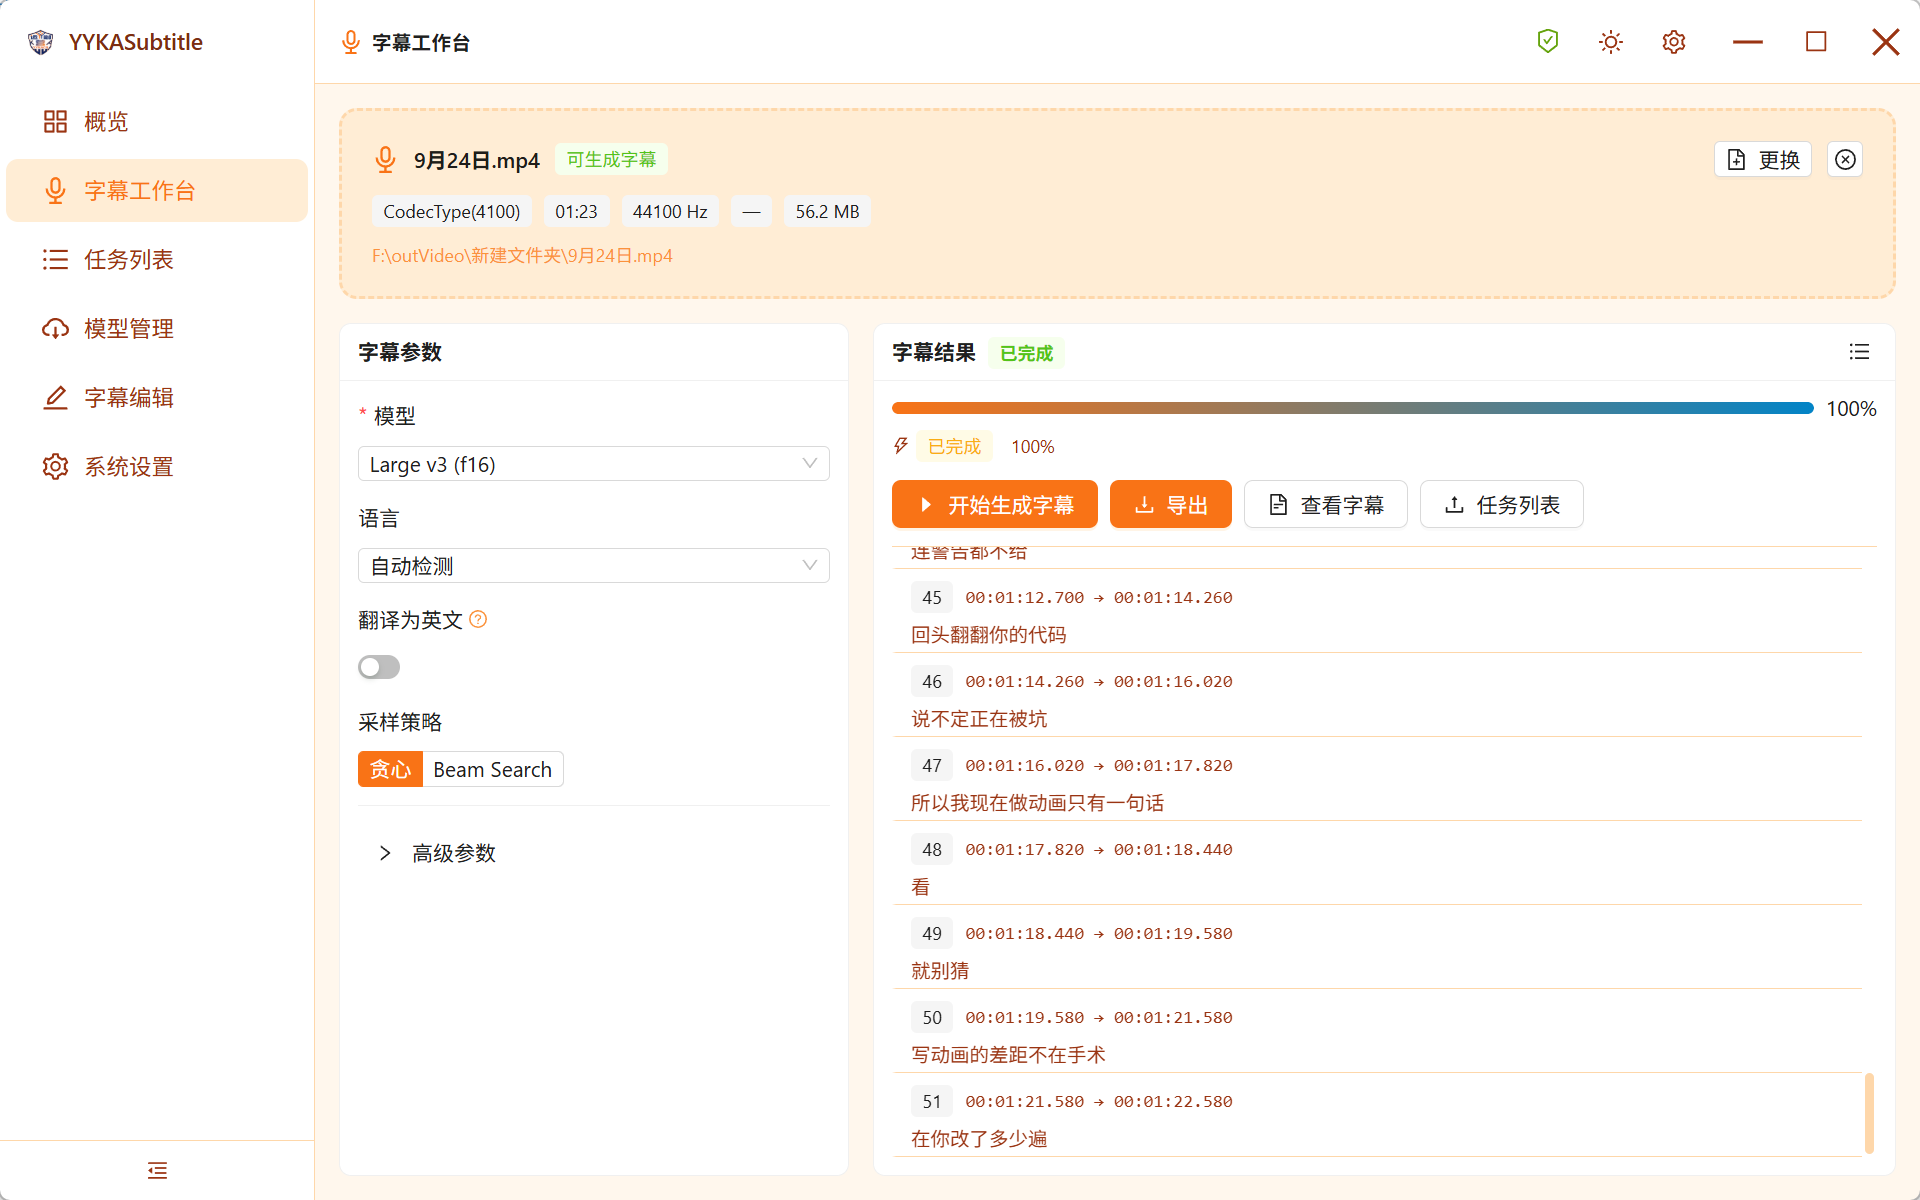
Task: Open settings via top-right gear icon
Action: click(x=1674, y=42)
